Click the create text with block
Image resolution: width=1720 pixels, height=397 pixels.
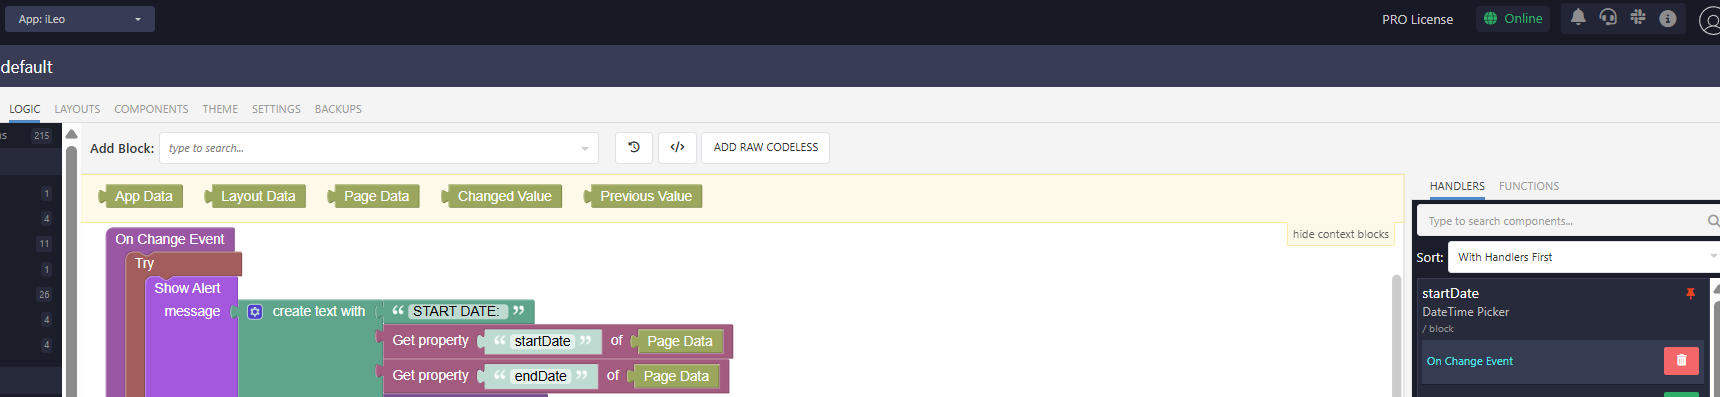pos(319,312)
